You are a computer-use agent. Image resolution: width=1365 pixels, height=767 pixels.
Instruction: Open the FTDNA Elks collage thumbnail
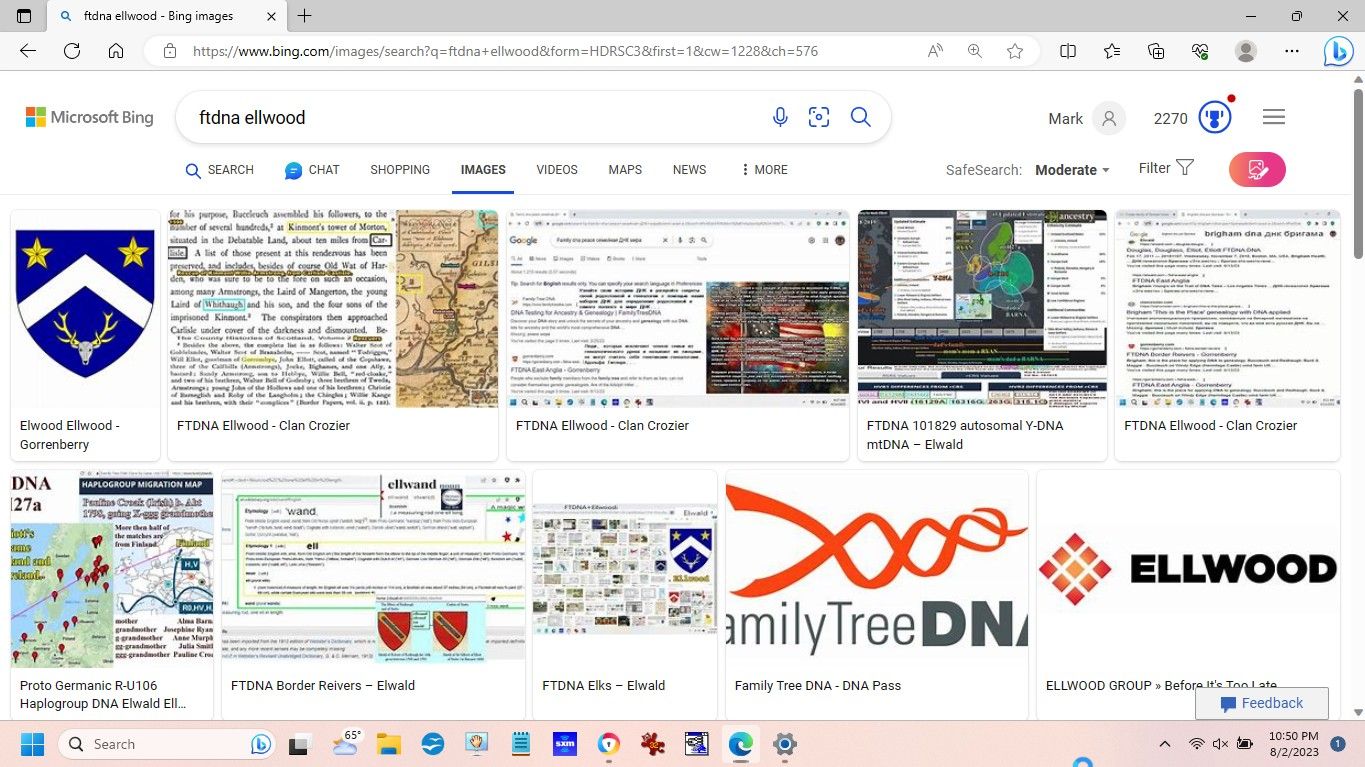625,571
